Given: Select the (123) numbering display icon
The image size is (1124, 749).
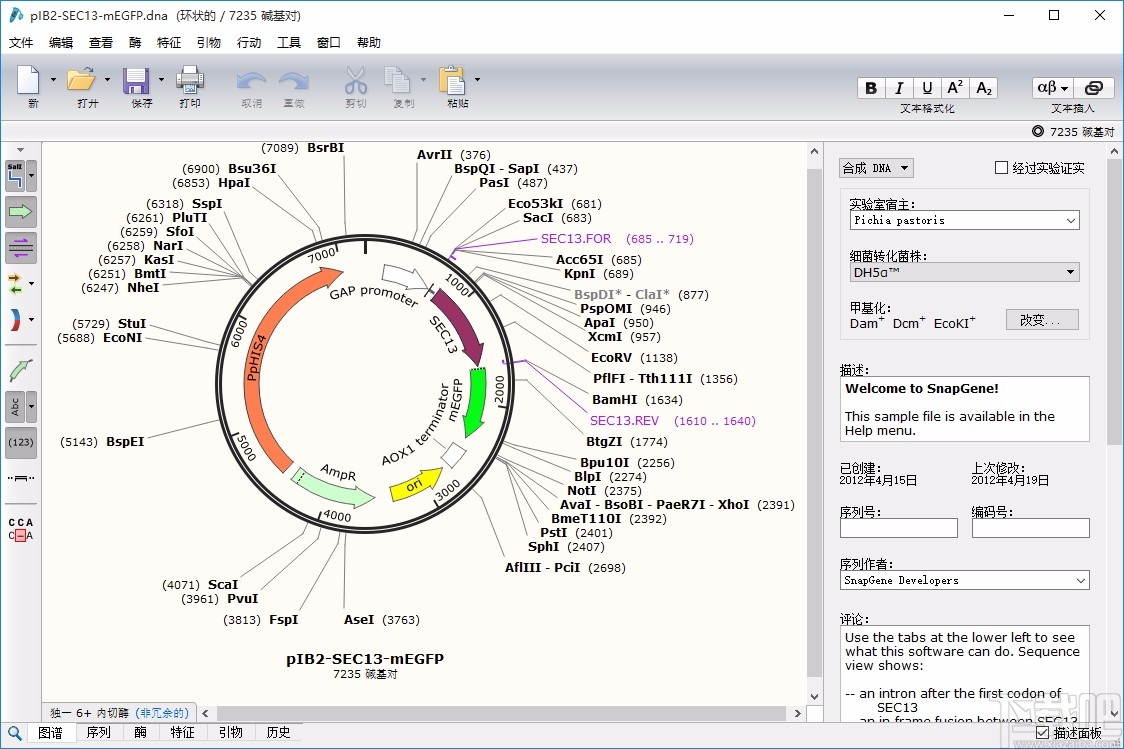Looking at the screenshot, I should (20, 442).
